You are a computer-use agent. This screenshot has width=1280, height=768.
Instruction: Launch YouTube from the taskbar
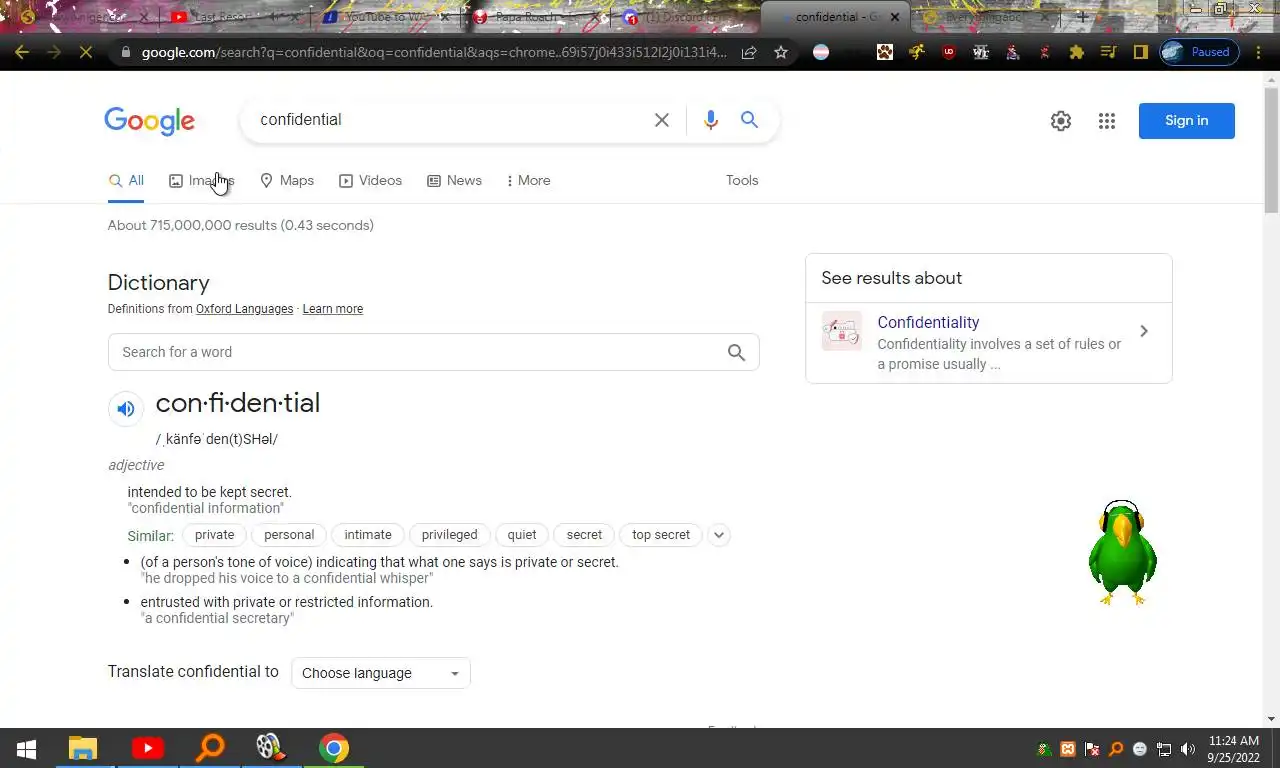[147, 748]
